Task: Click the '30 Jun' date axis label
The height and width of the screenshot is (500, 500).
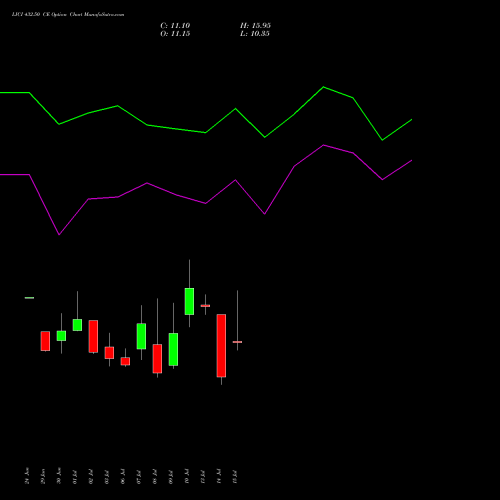Action: [59, 476]
